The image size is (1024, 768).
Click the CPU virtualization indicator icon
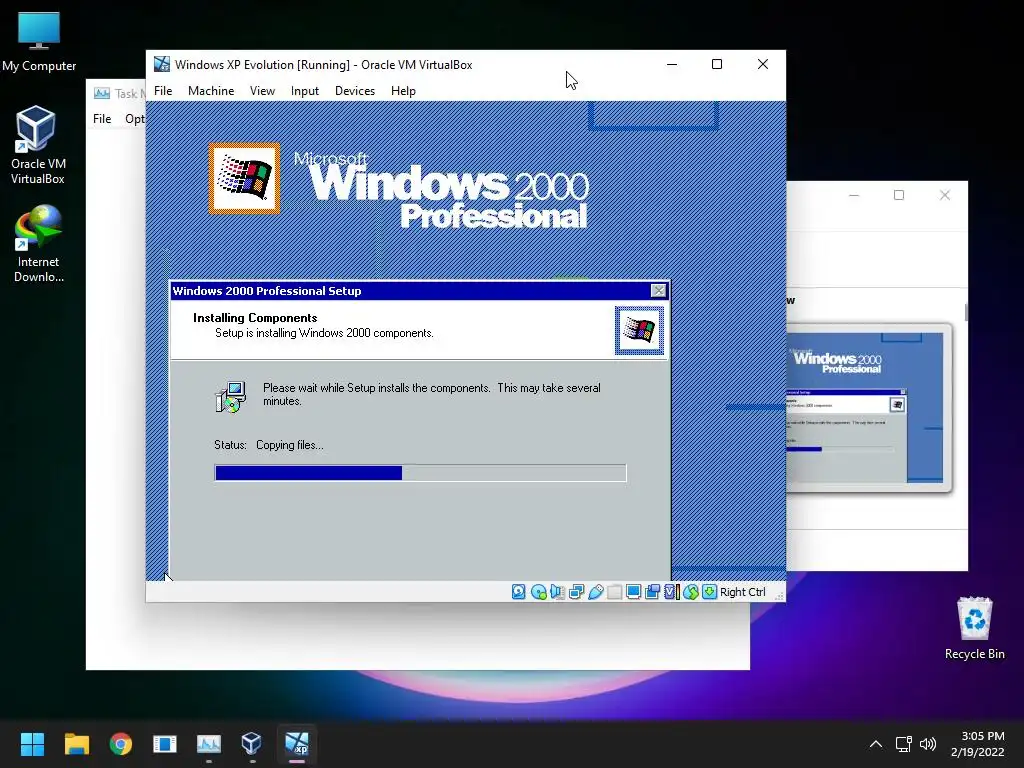click(x=671, y=592)
